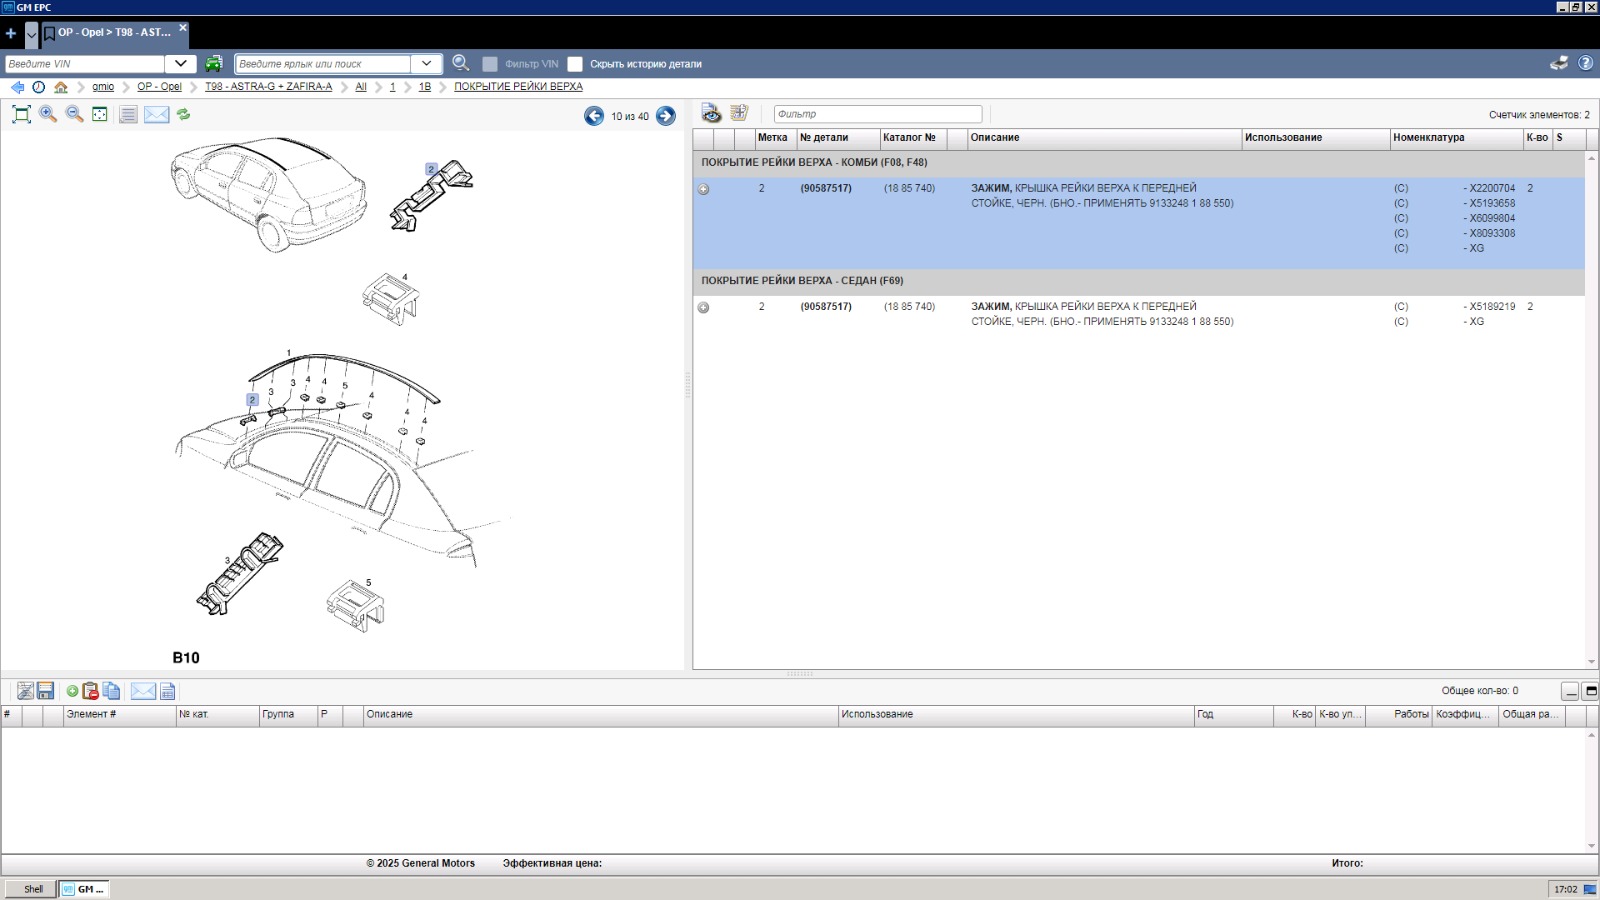Open the OP - Opel breadcrumb link
The width and height of the screenshot is (1600, 900).
pyautogui.click(x=159, y=87)
